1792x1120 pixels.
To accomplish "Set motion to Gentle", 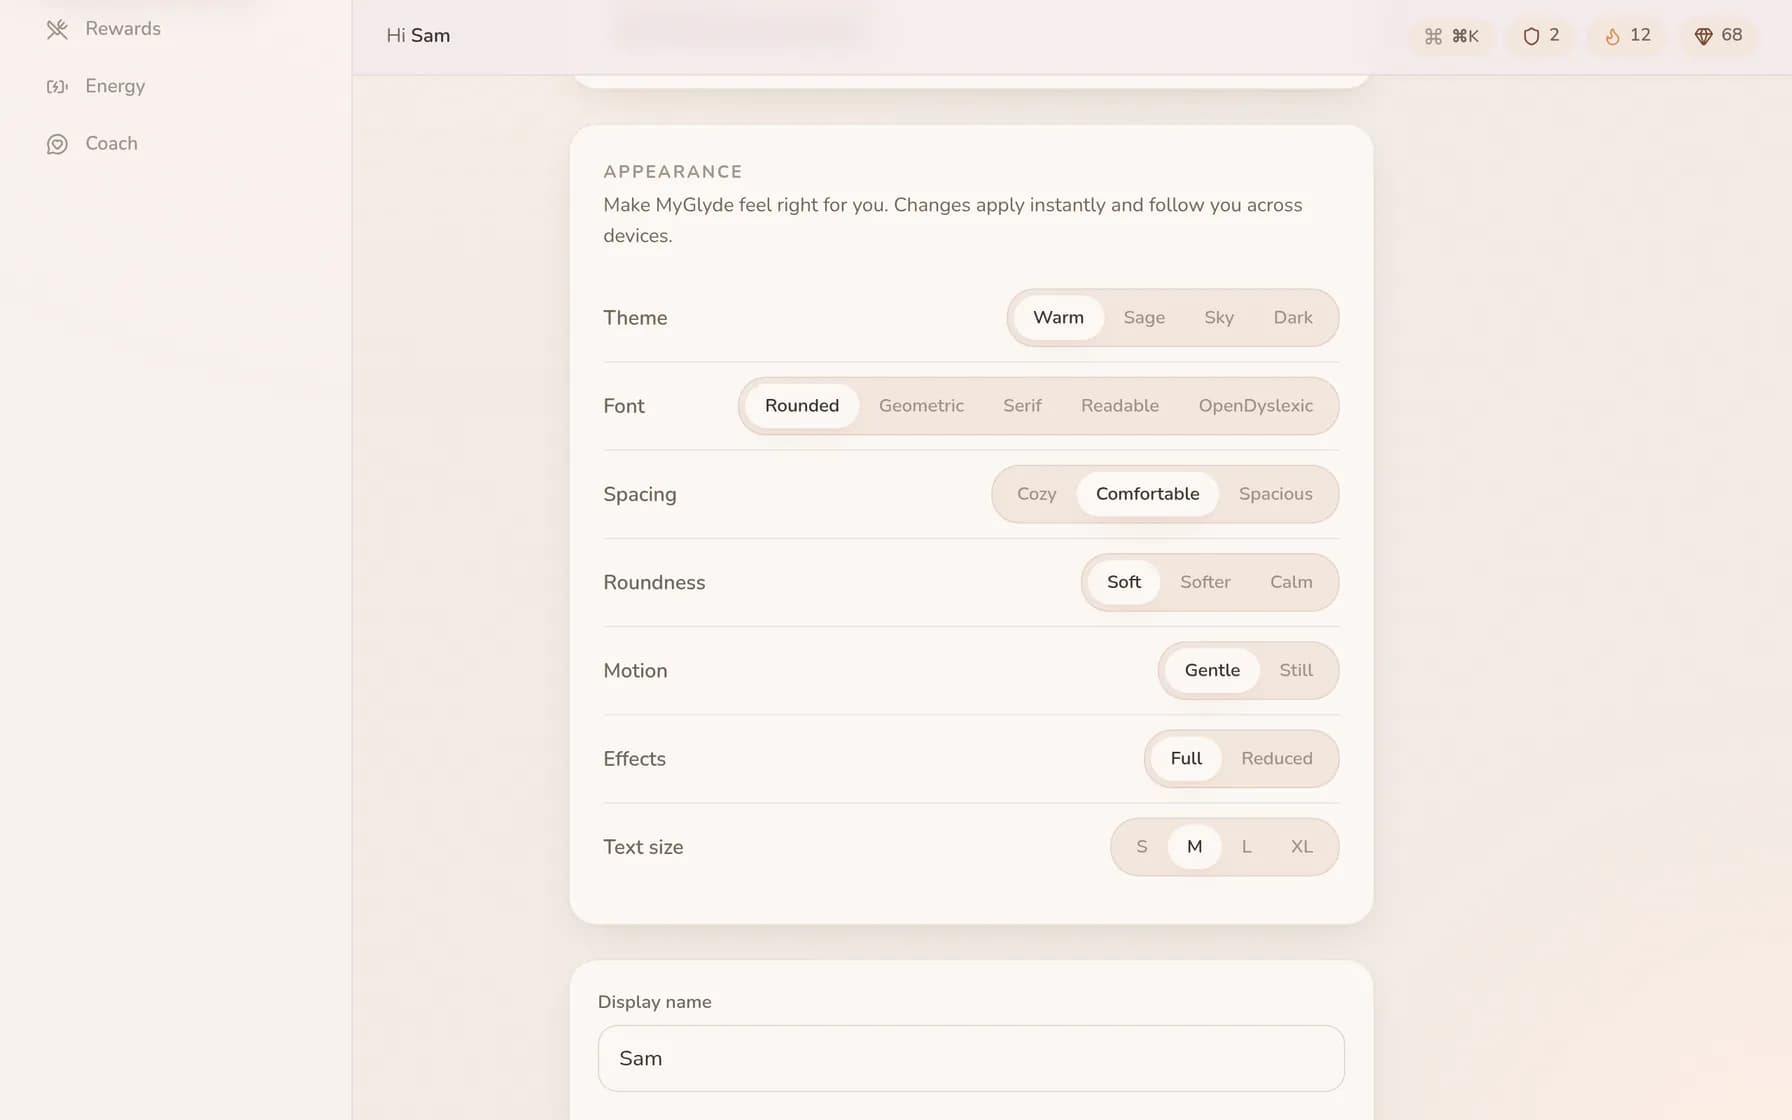I will pos(1212,671).
